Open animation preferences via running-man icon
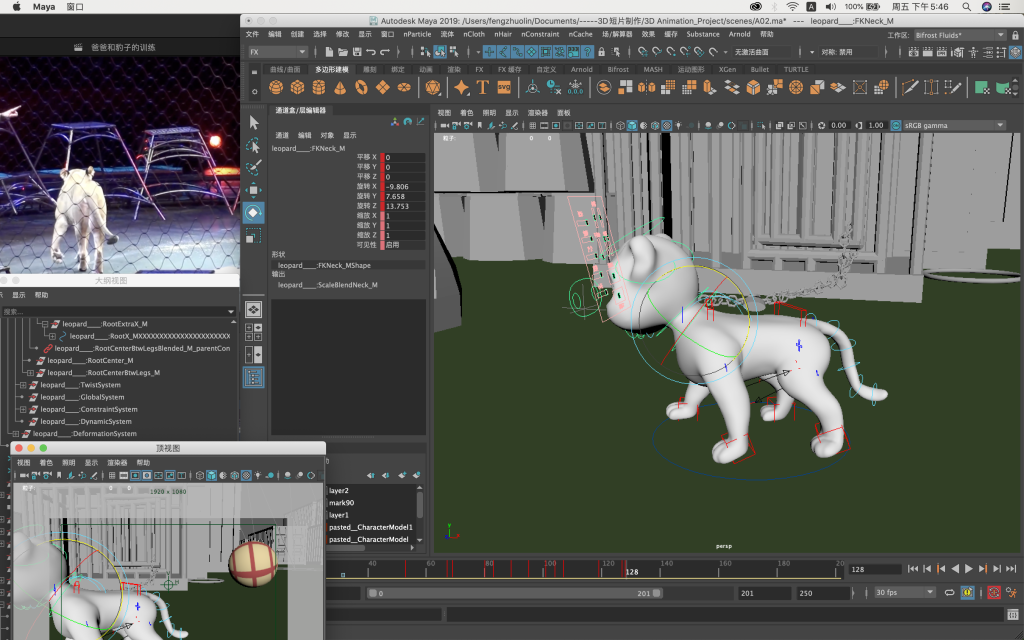The image size is (1024, 640). pyautogui.click(x=1012, y=592)
